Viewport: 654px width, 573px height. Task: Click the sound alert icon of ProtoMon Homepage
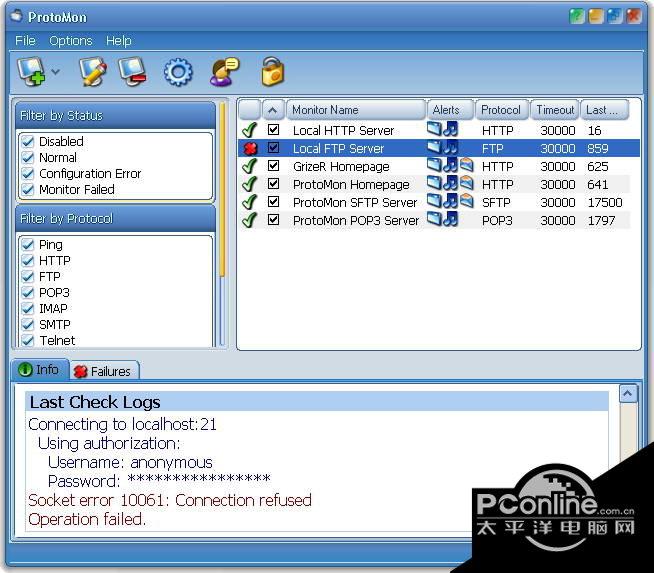tap(450, 183)
